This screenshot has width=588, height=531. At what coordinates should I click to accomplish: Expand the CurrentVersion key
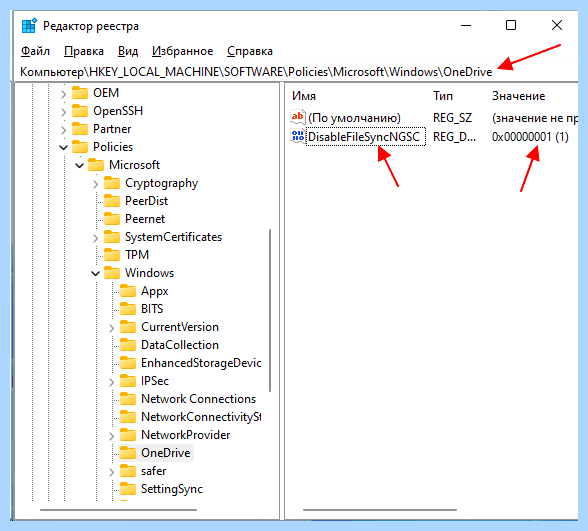click(111, 328)
